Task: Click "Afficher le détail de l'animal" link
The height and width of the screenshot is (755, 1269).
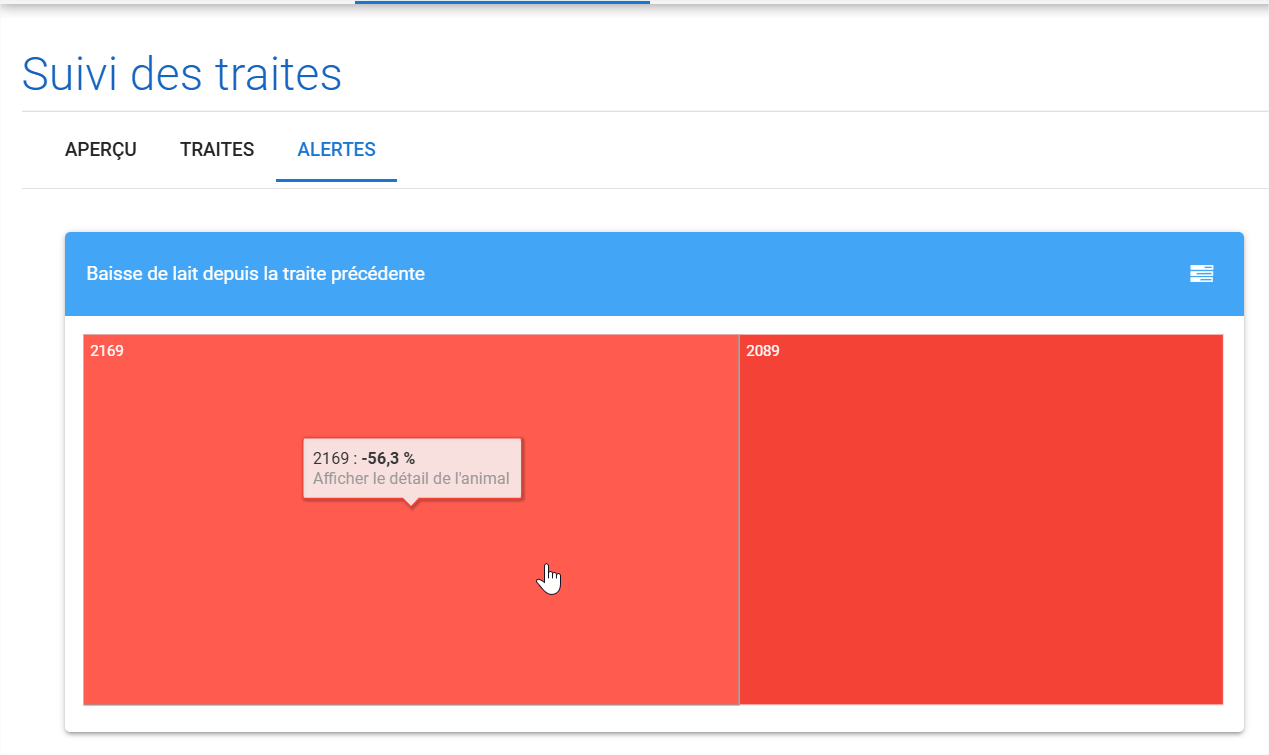Action: (411, 479)
